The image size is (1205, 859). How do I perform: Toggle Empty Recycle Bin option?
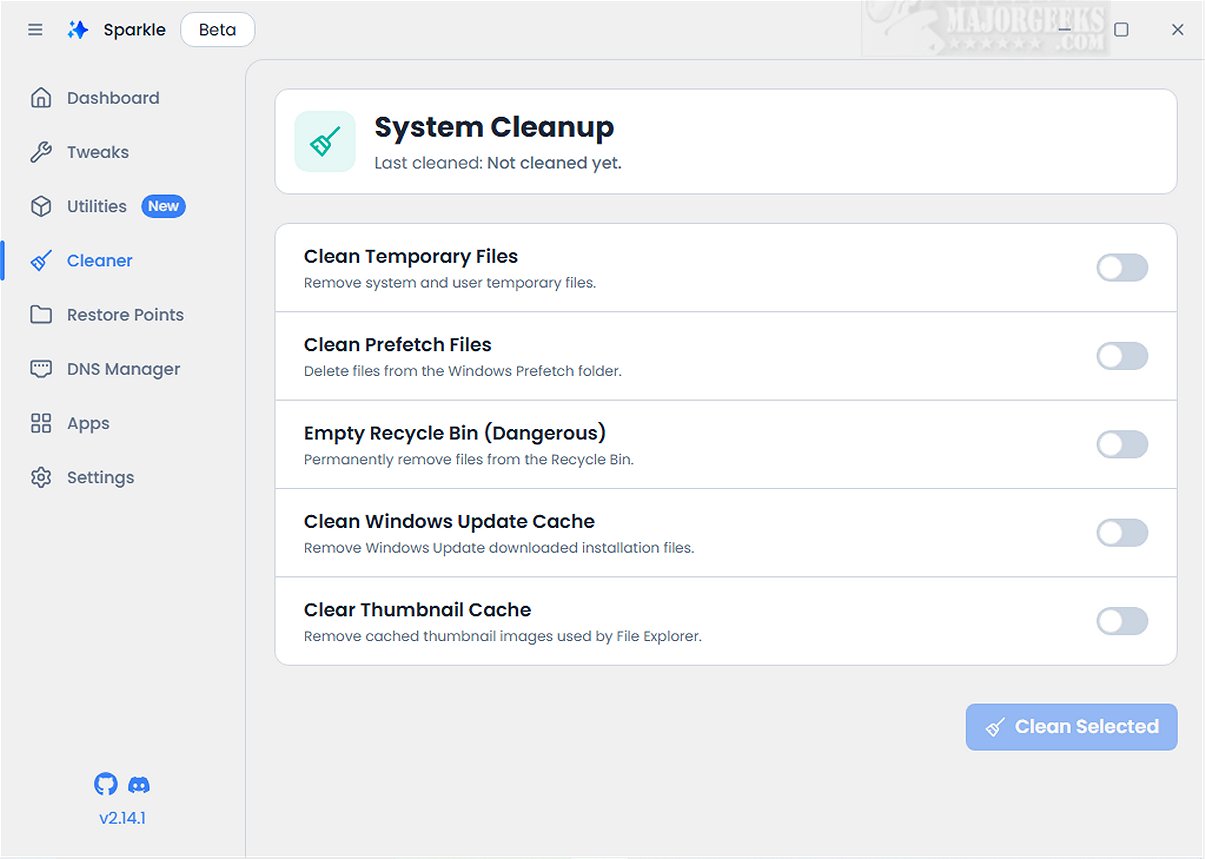1122,444
